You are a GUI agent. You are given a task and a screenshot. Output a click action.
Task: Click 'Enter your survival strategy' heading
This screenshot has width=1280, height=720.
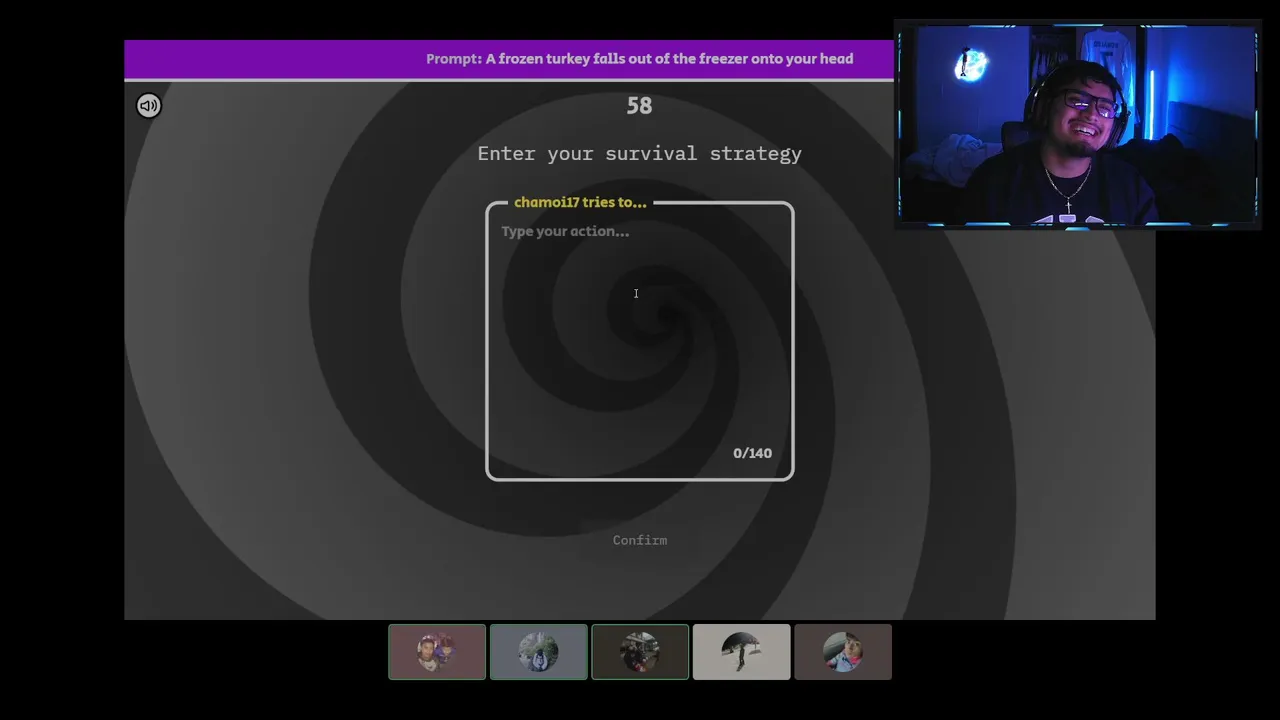[x=639, y=153]
